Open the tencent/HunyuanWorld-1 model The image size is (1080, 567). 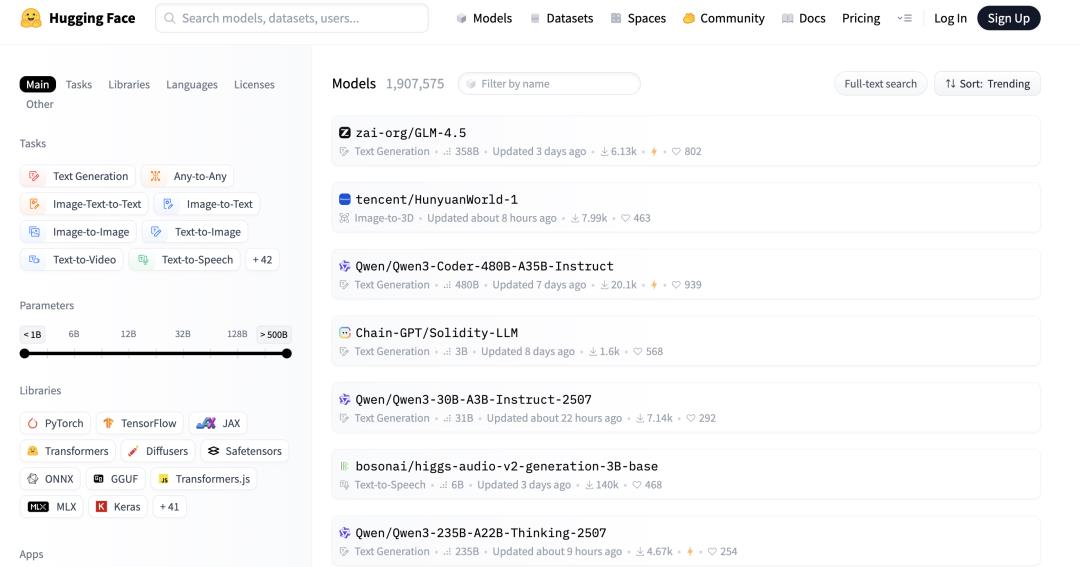[686, 208]
